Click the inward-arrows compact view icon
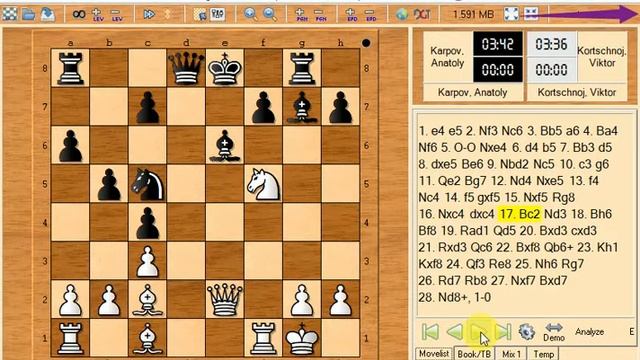Screen dimensions: 640x360 point(531,14)
